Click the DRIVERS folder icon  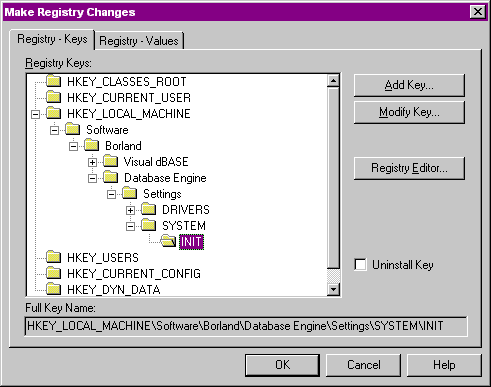(149, 209)
